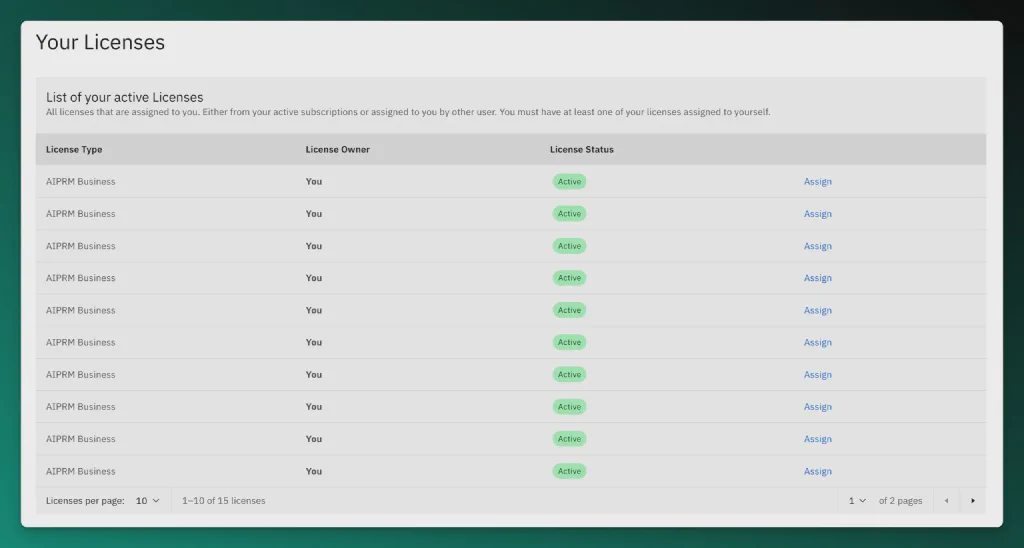Screen dimensions: 1024x548
Task: Click the Active badge in last row
Action: coord(569,471)
